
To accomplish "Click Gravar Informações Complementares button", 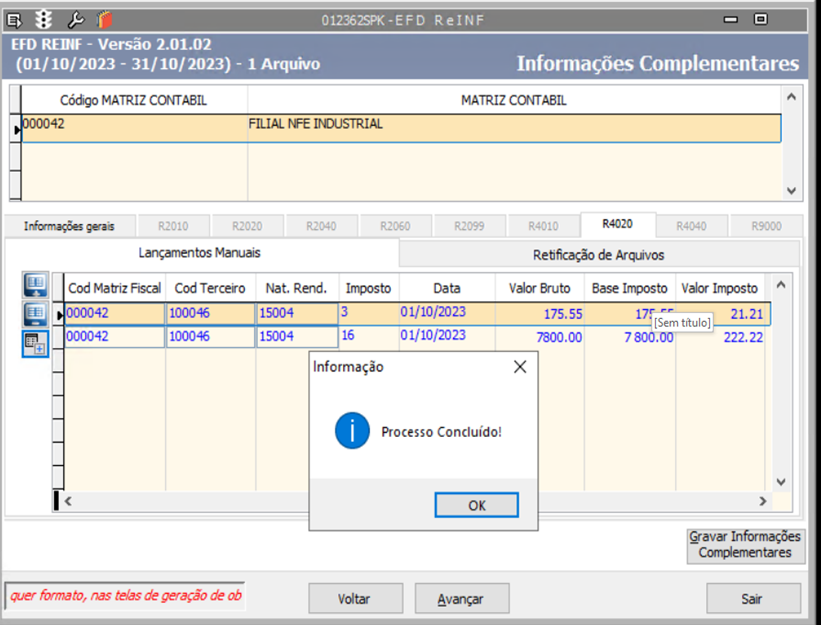I will tap(746, 545).
